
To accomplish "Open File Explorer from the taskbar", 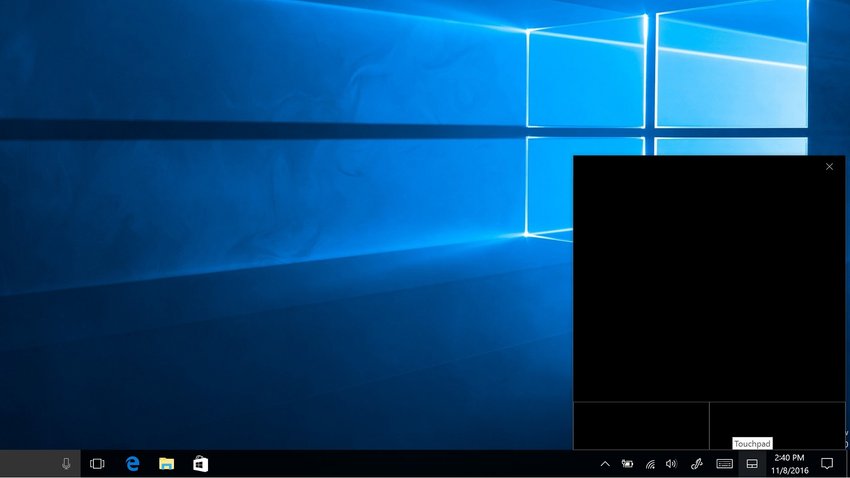I will click(166, 464).
